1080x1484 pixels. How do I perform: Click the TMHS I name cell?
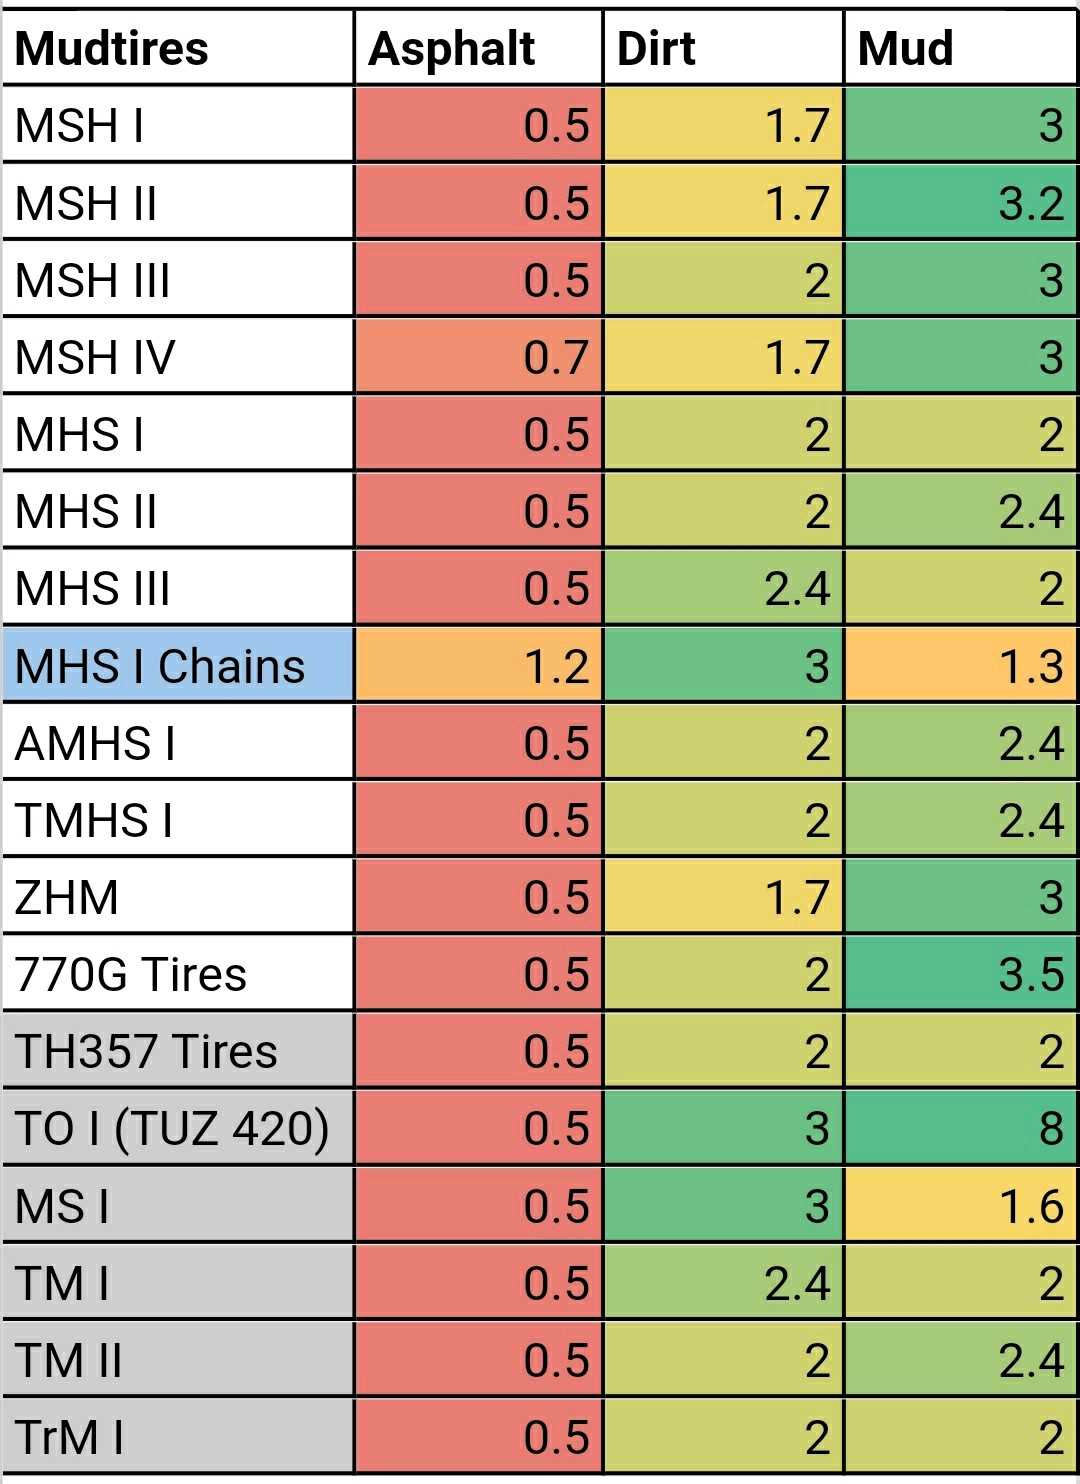(x=178, y=820)
